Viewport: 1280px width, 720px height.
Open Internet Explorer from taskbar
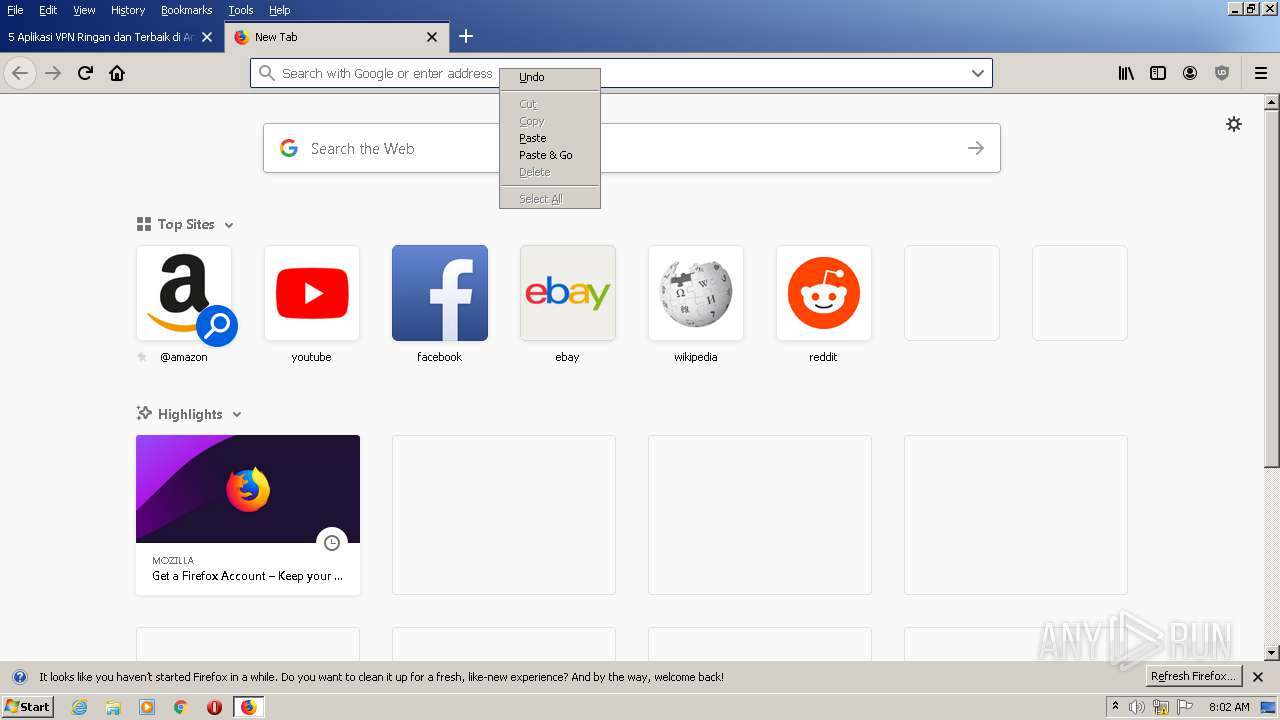[80, 707]
